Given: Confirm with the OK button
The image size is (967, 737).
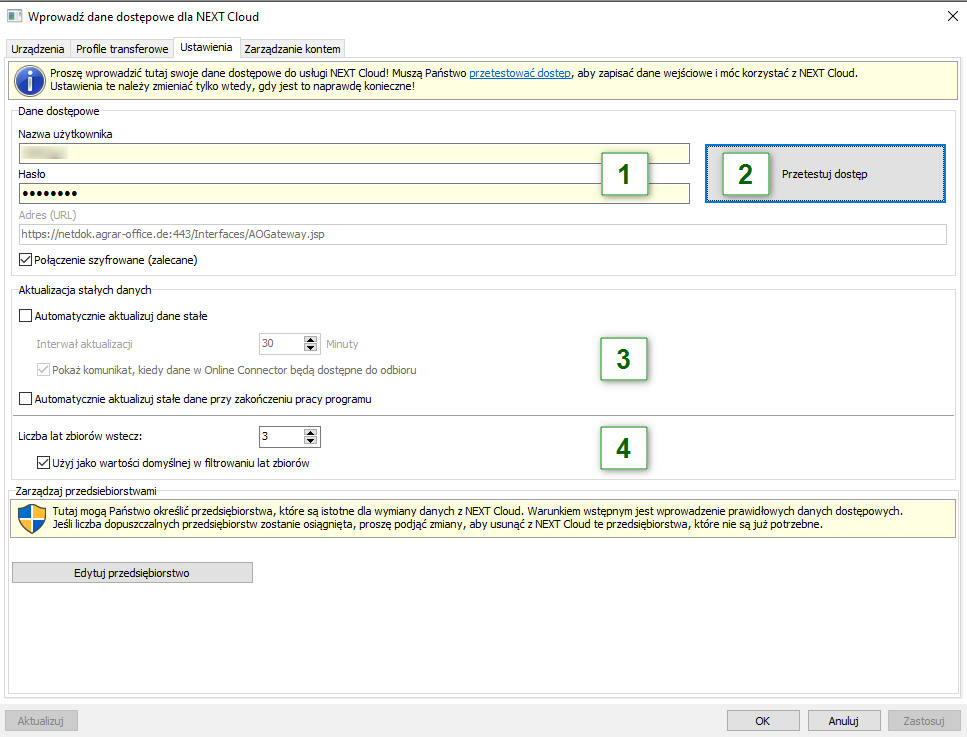Looking at the screenshot, I should 763,721.
